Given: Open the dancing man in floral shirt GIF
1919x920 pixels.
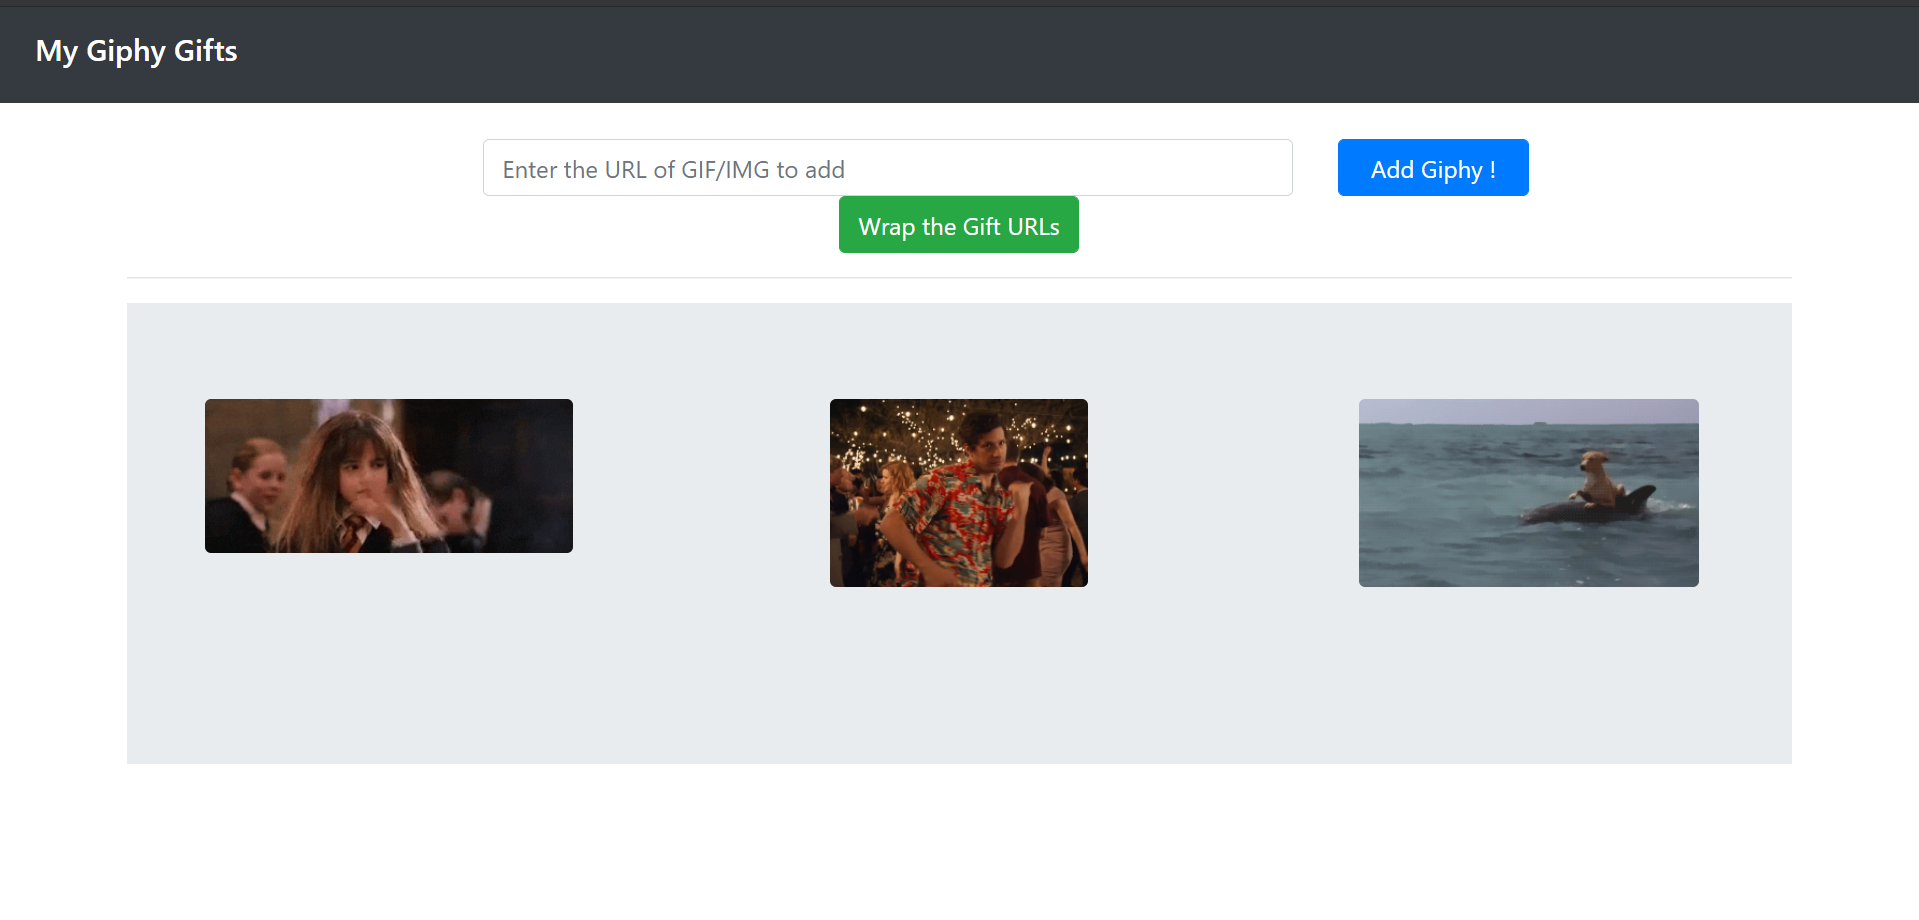Looking at the screenshot, I should click(x=958, y=493).
